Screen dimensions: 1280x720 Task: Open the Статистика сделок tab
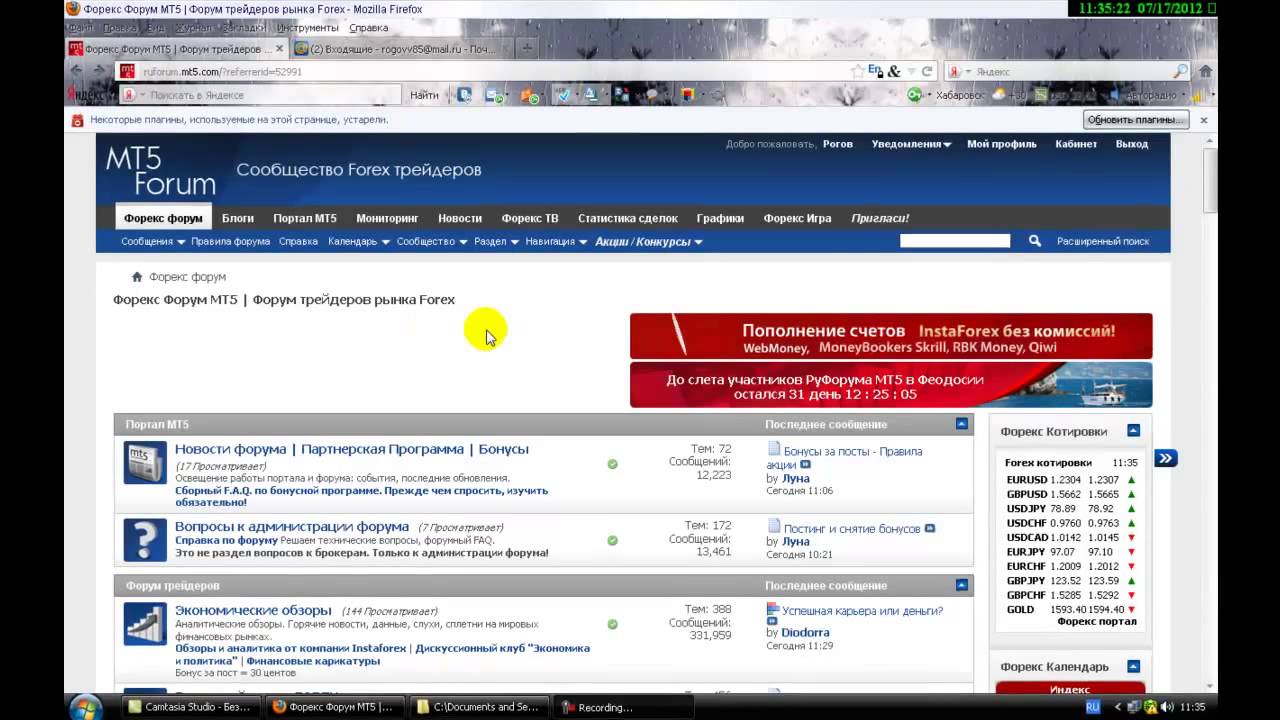point(628,218)
